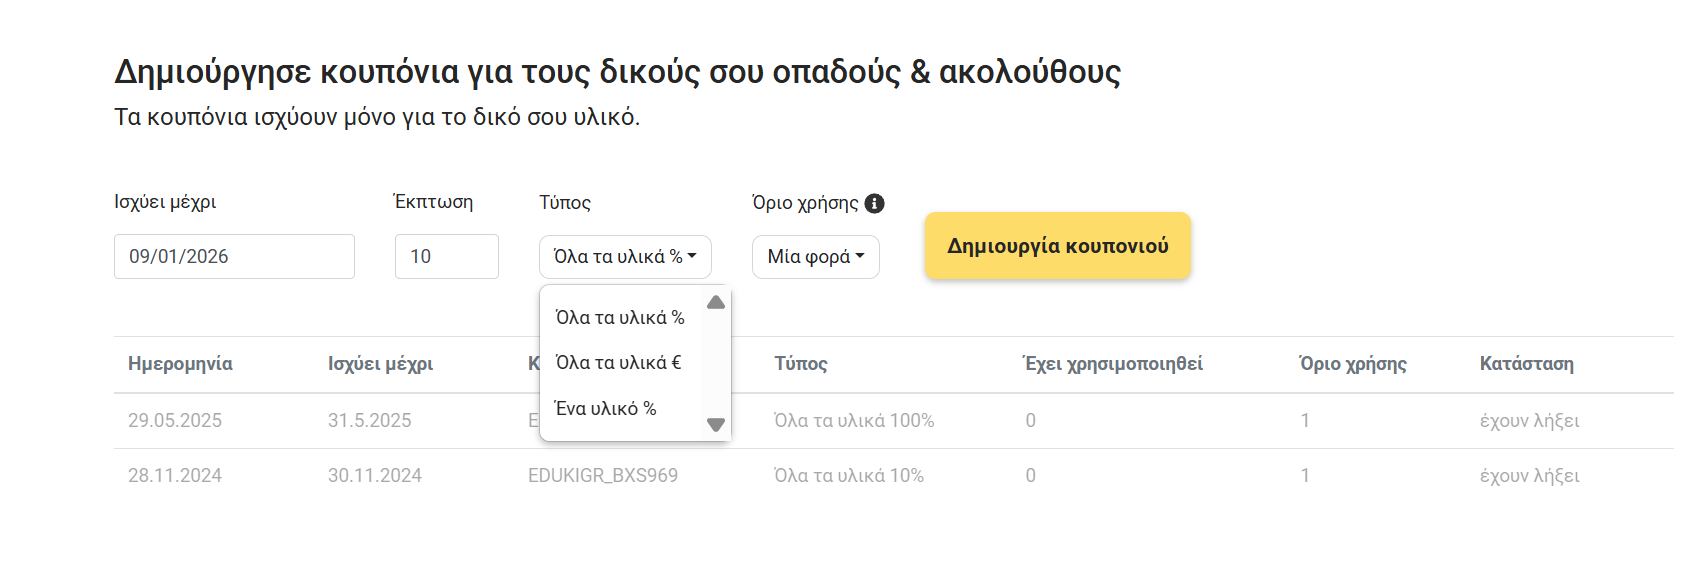Image resolution: width=1700 pixels, height=586 pixels.
Task: Click the Ισχύει μέχρι table column header
Action: (x=380, y=364)
